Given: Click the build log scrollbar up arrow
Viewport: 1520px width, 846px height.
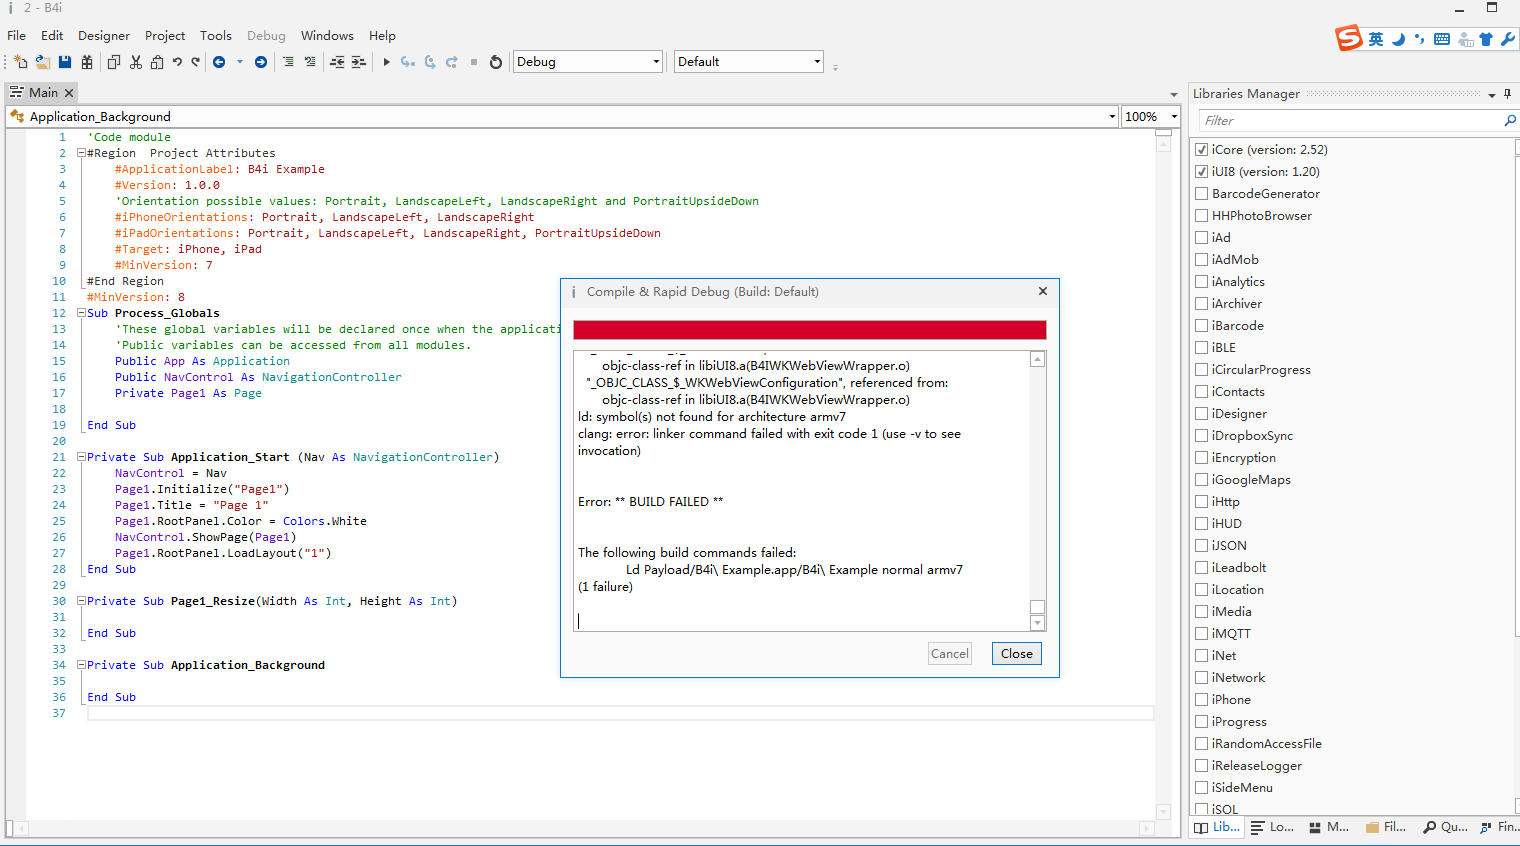Looking at the screenshot, I should 1038,359.
